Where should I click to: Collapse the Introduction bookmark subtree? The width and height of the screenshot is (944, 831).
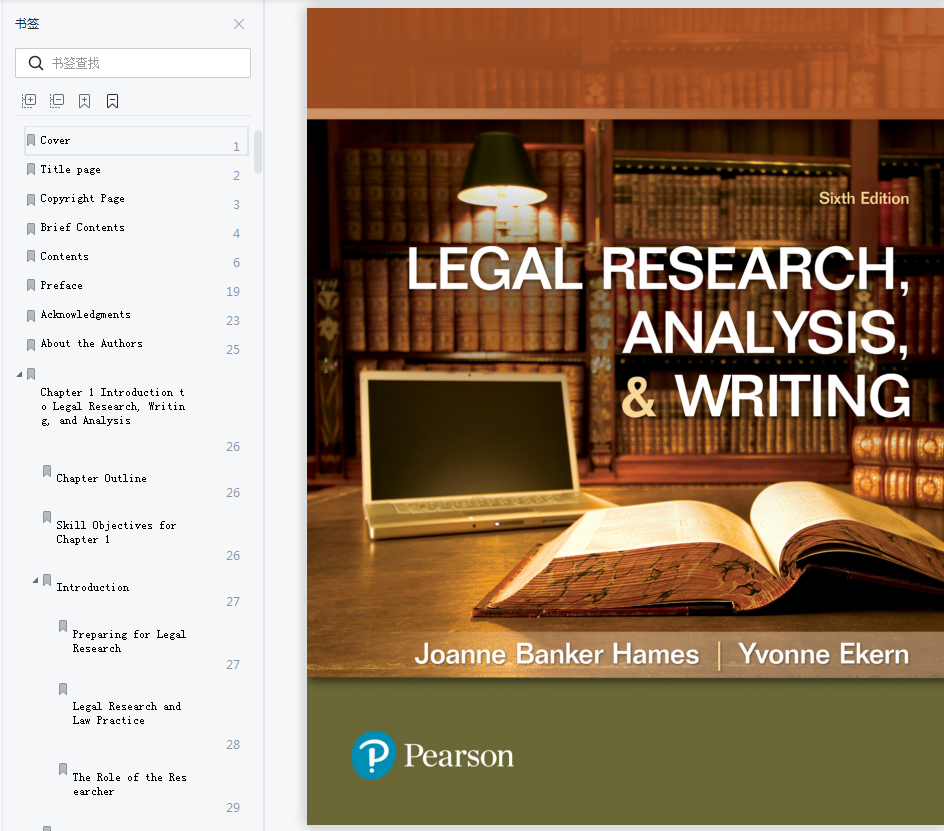[x=36, y=580]
